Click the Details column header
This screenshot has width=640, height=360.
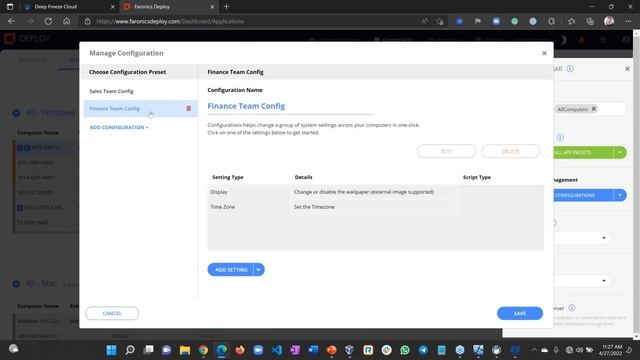coord(303,177)
